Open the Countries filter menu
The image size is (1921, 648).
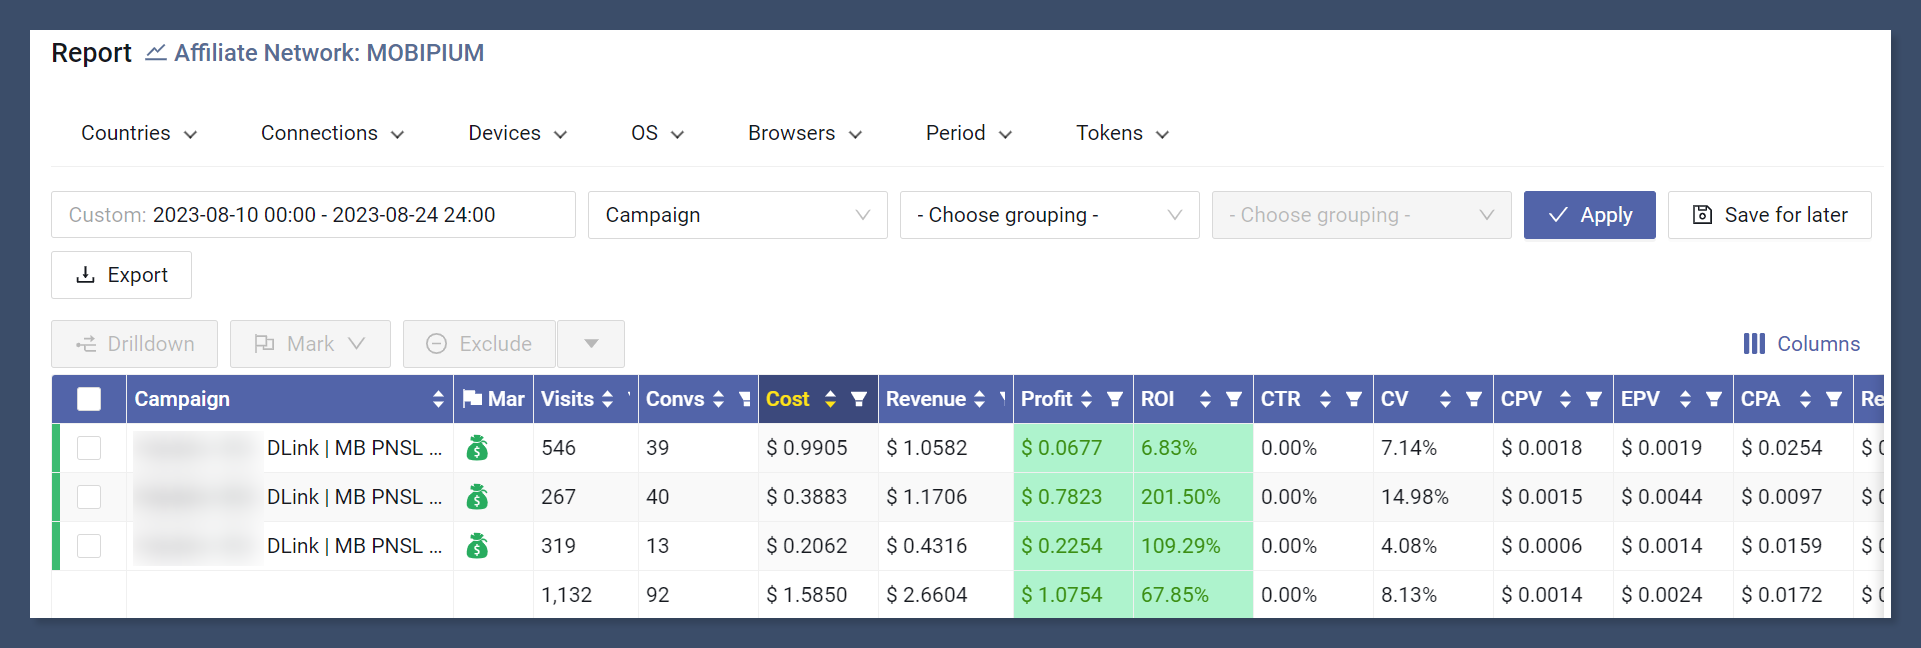point(139,133)
